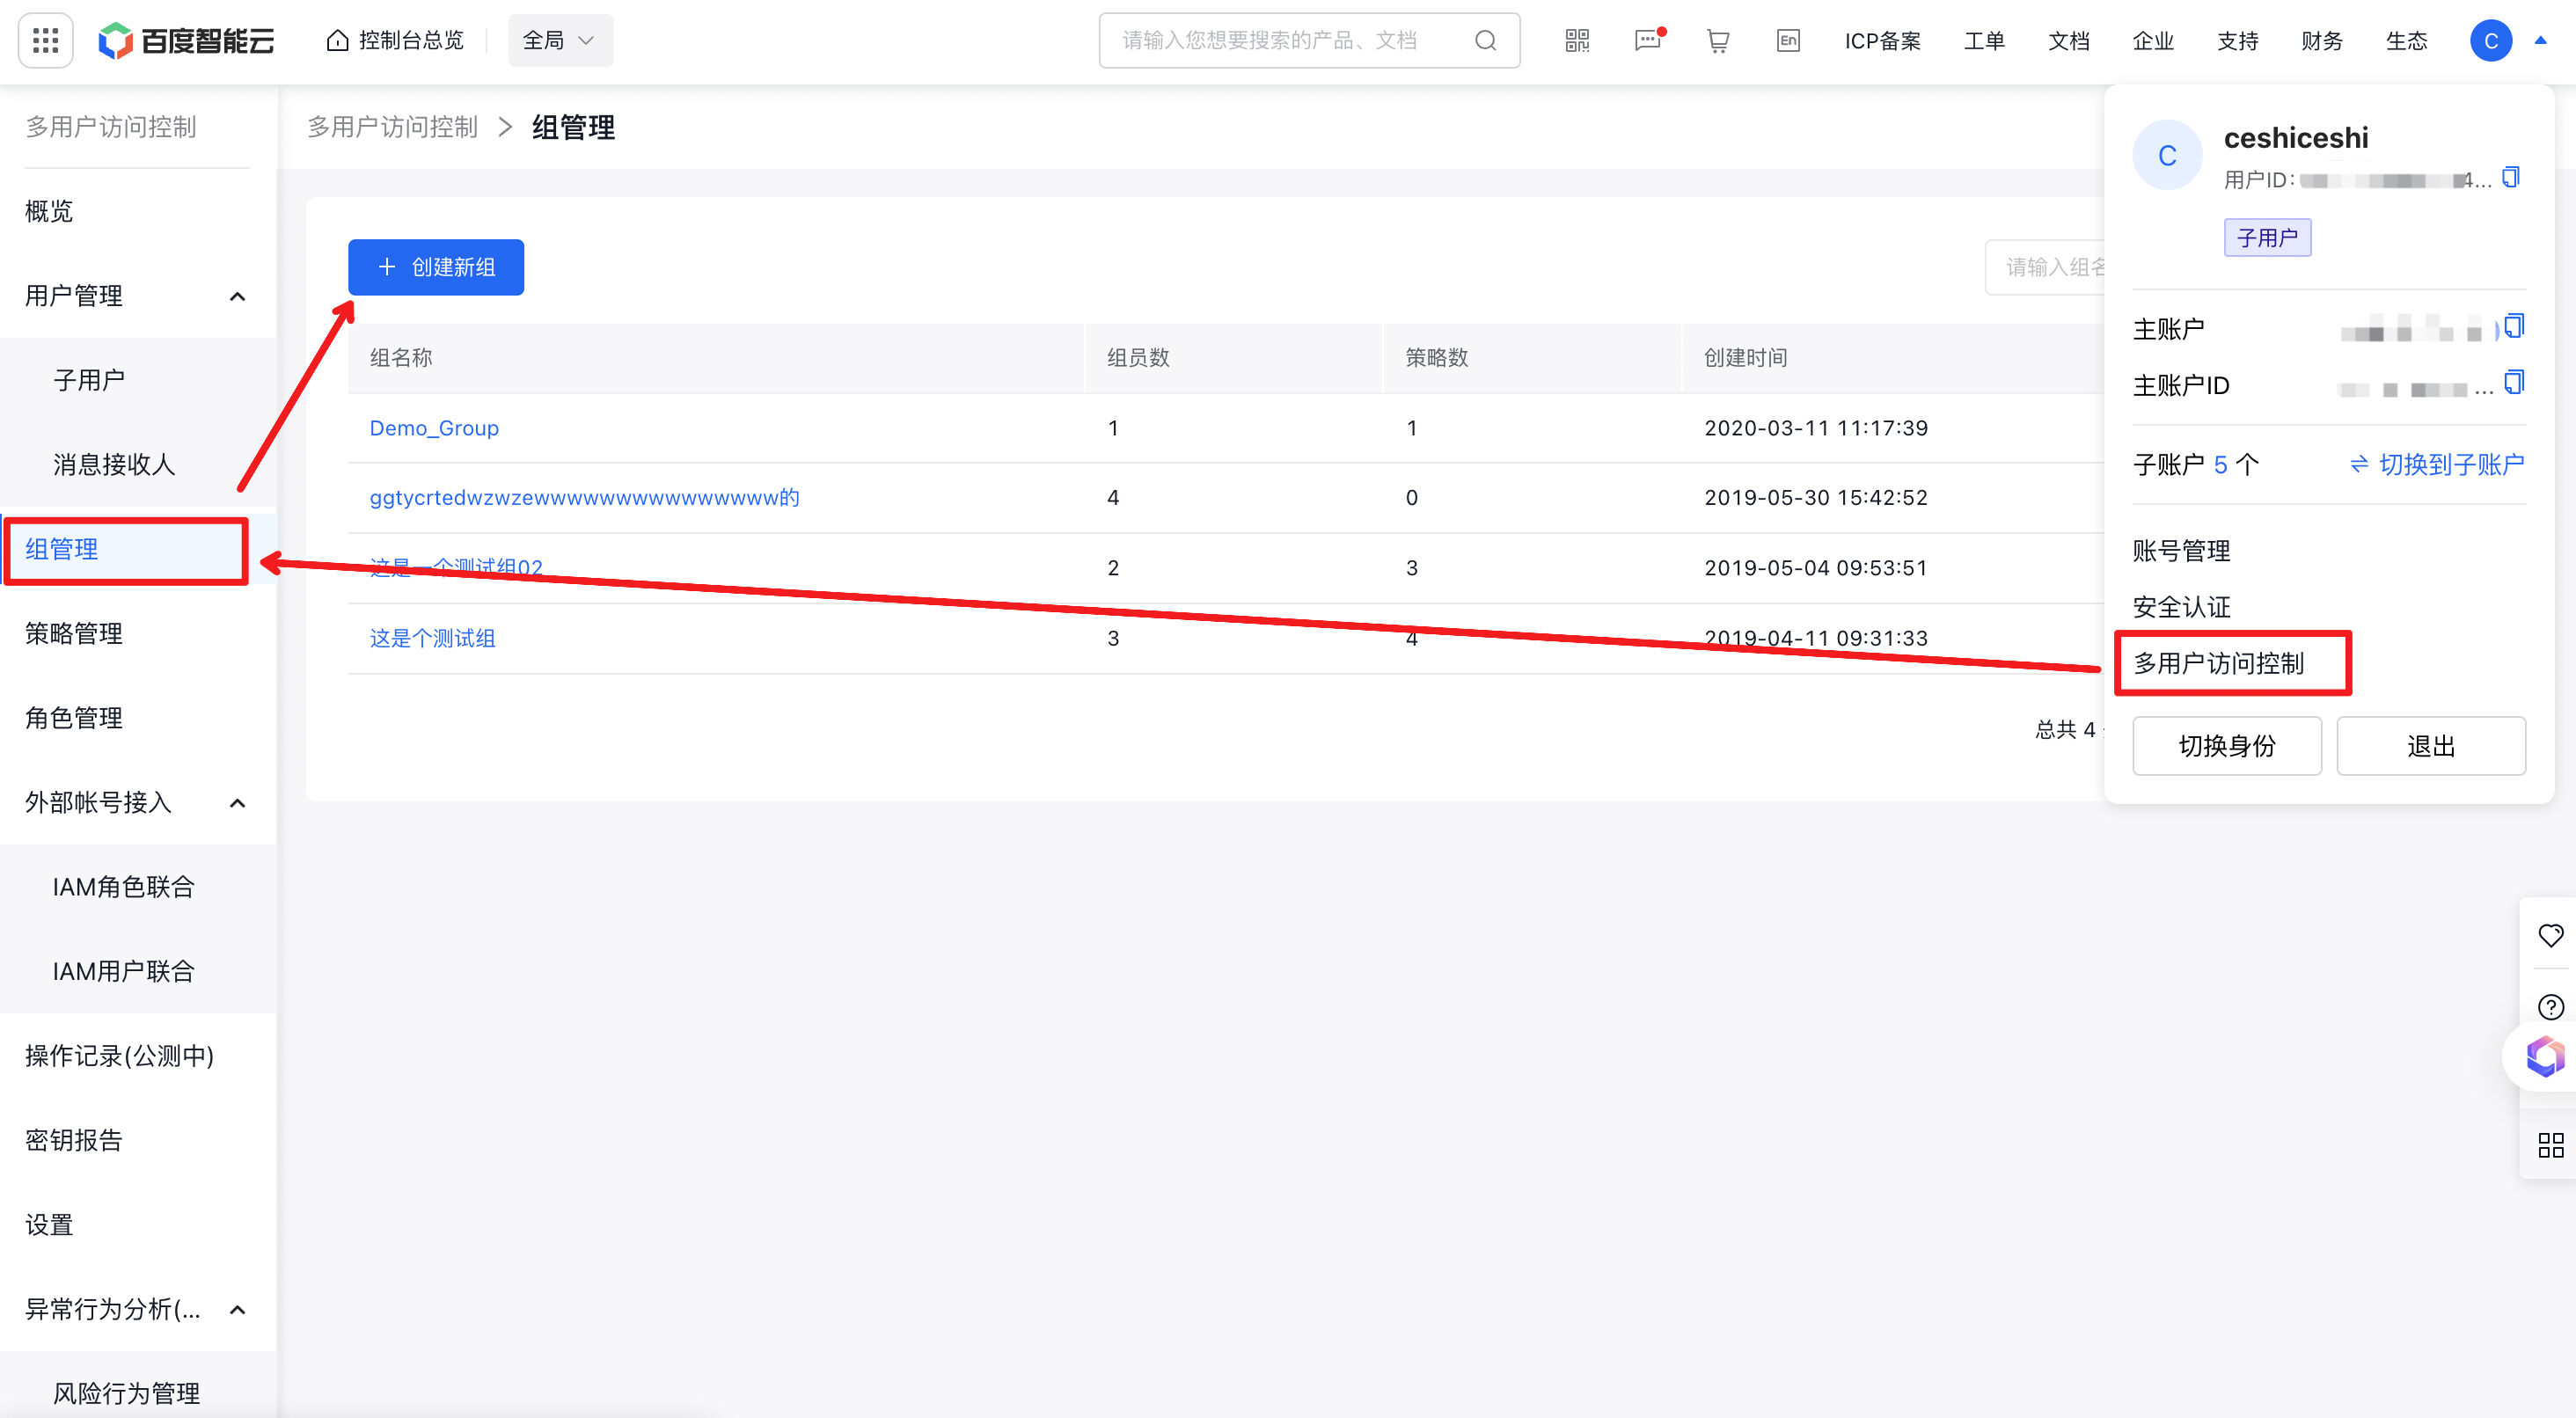Open the Demo_Group group link

[434, 428]
